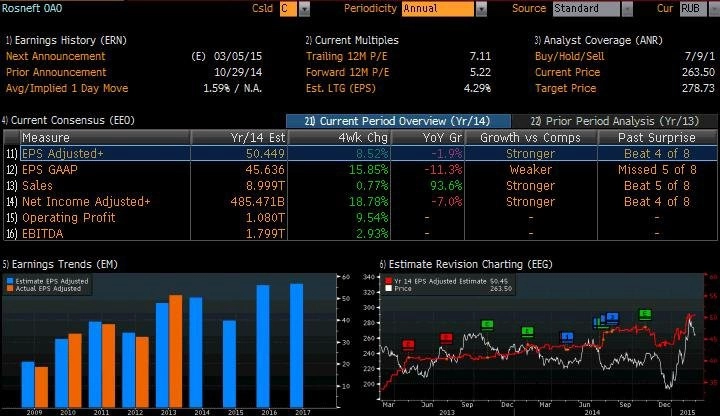Click the YoY Gr column header
This screenshot has width=720, height=416.
(428, 138)
